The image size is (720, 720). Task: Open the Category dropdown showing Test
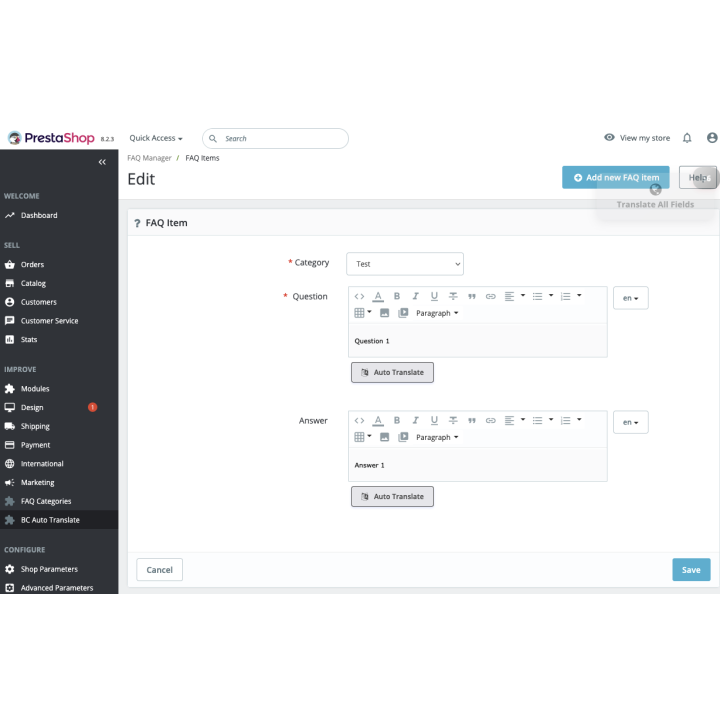pos(405,264)
